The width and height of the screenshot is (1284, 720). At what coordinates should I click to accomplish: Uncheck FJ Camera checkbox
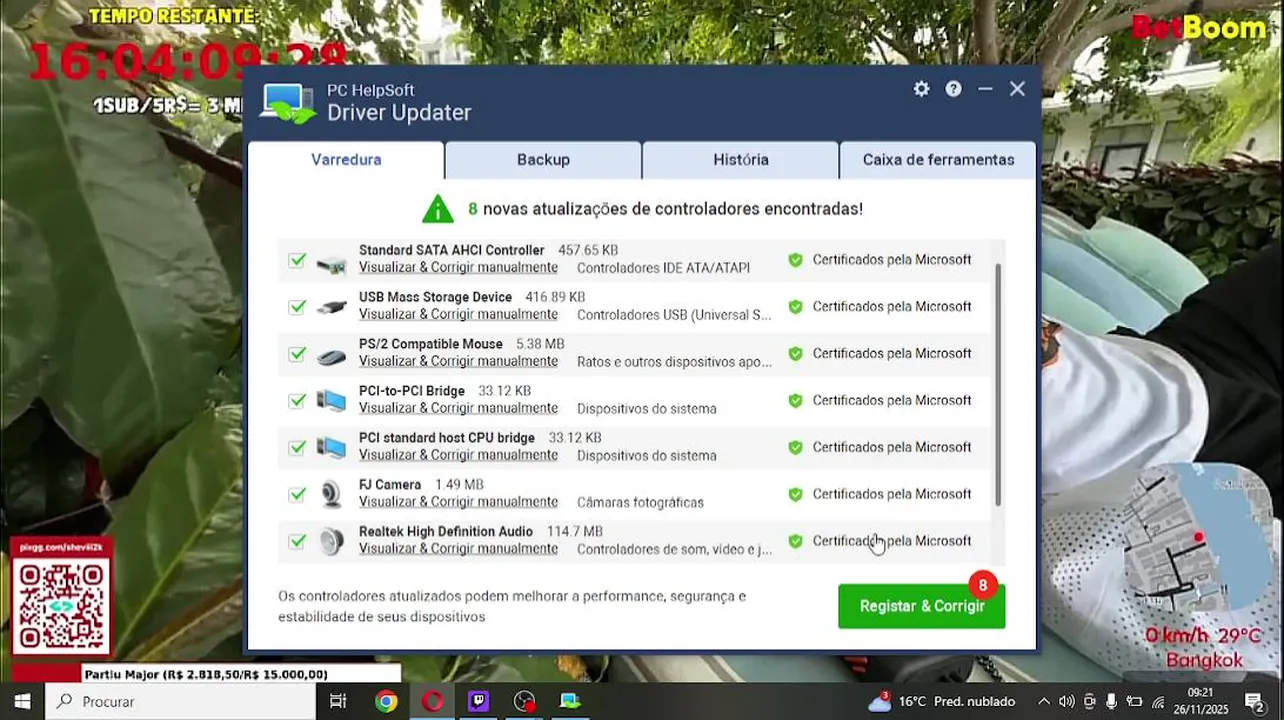[x=297, y=494]
